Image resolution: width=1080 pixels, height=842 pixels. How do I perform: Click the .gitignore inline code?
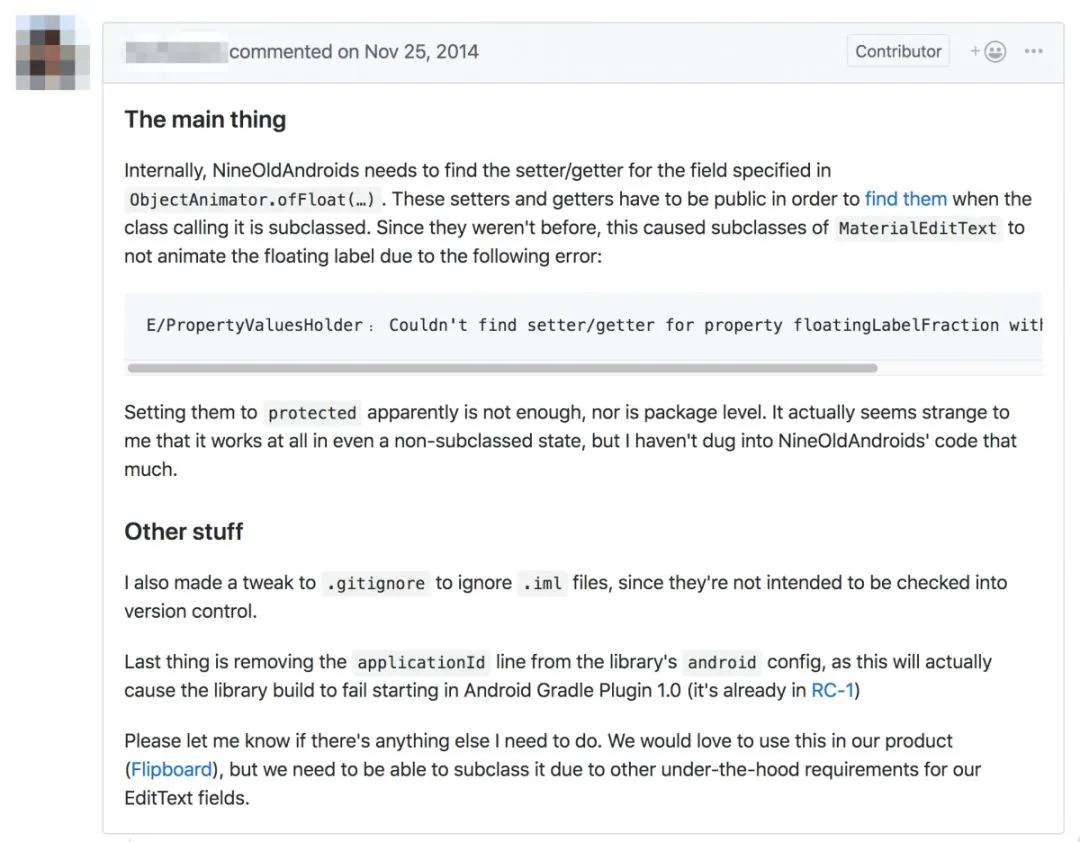tap(376, 584)
